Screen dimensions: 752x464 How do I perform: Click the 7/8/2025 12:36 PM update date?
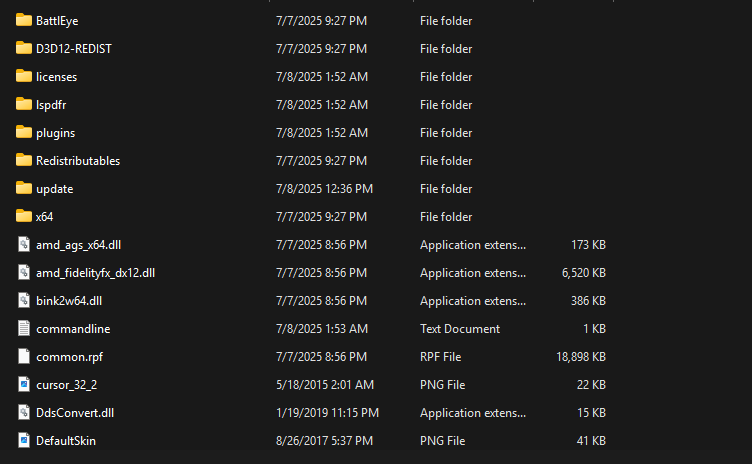324,188
